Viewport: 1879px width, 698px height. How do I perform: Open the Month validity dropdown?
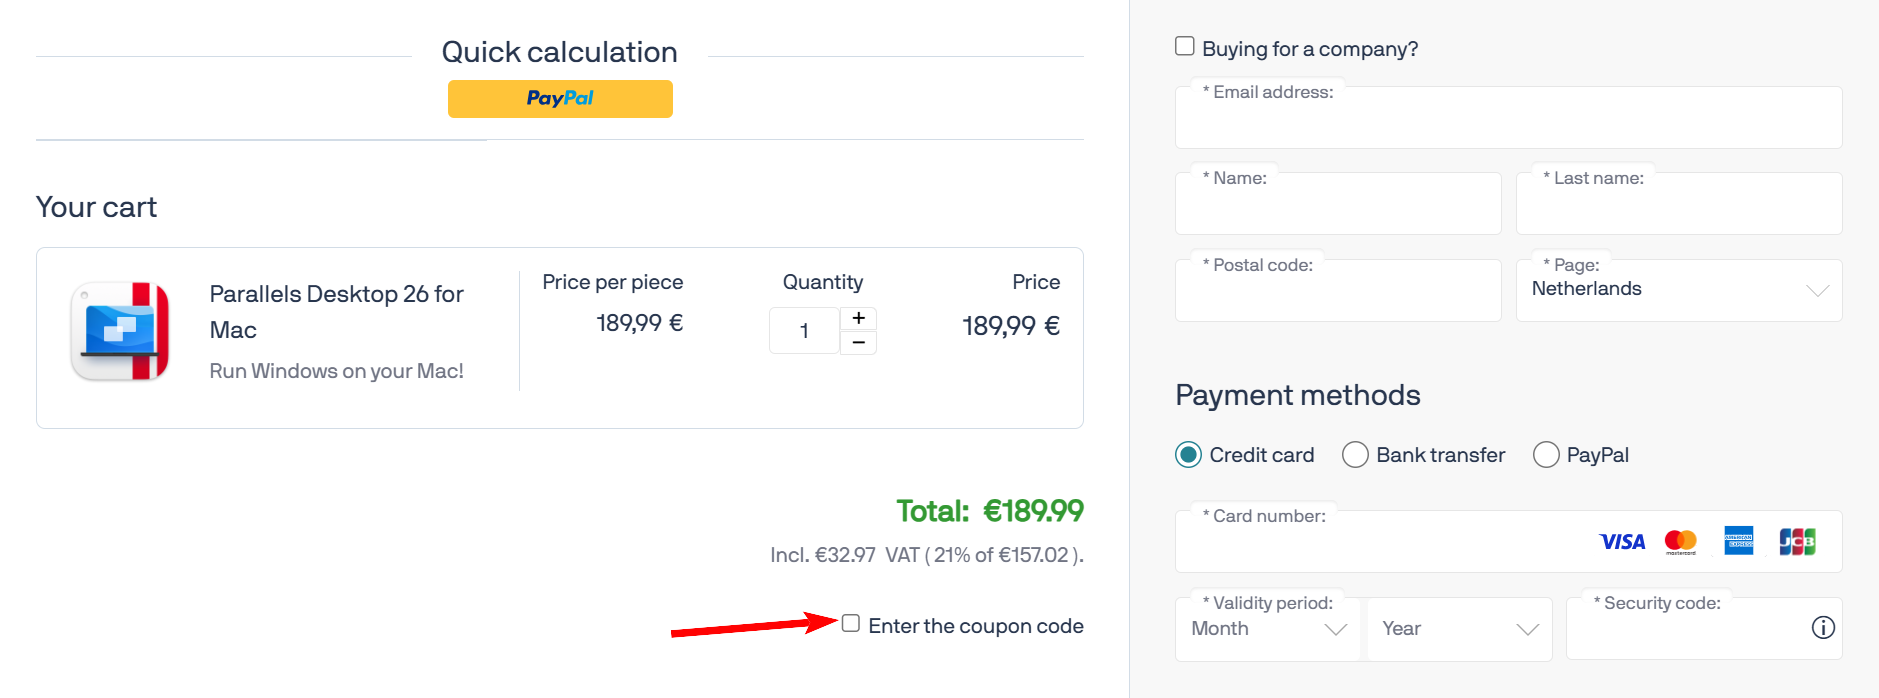coord(1267,628)
